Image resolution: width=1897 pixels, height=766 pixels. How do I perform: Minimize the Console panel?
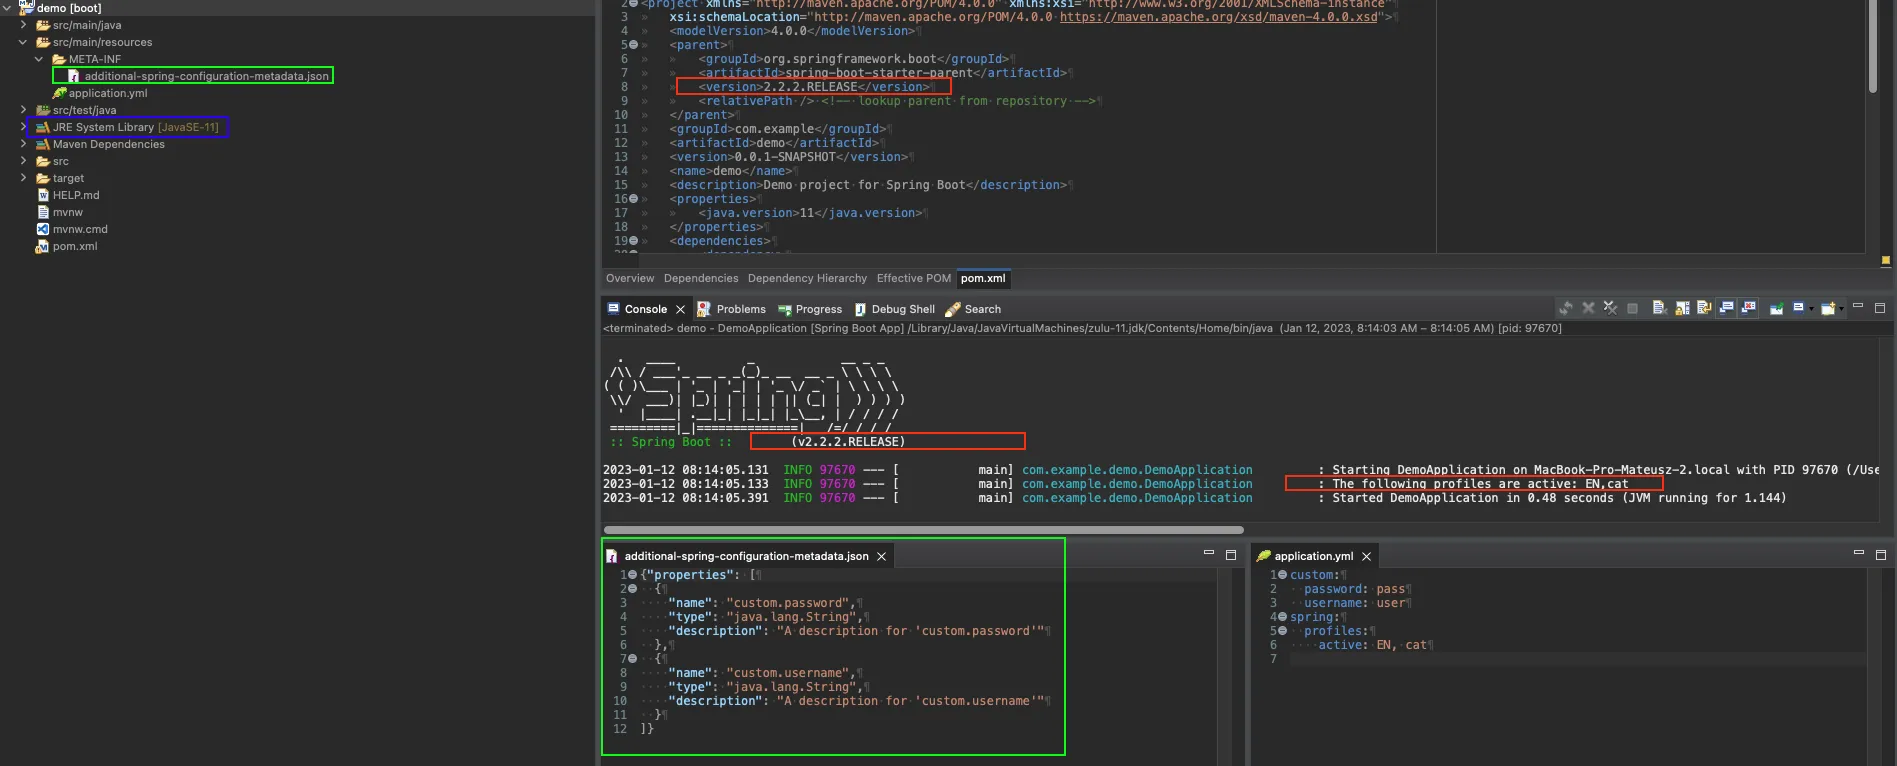1858,306
